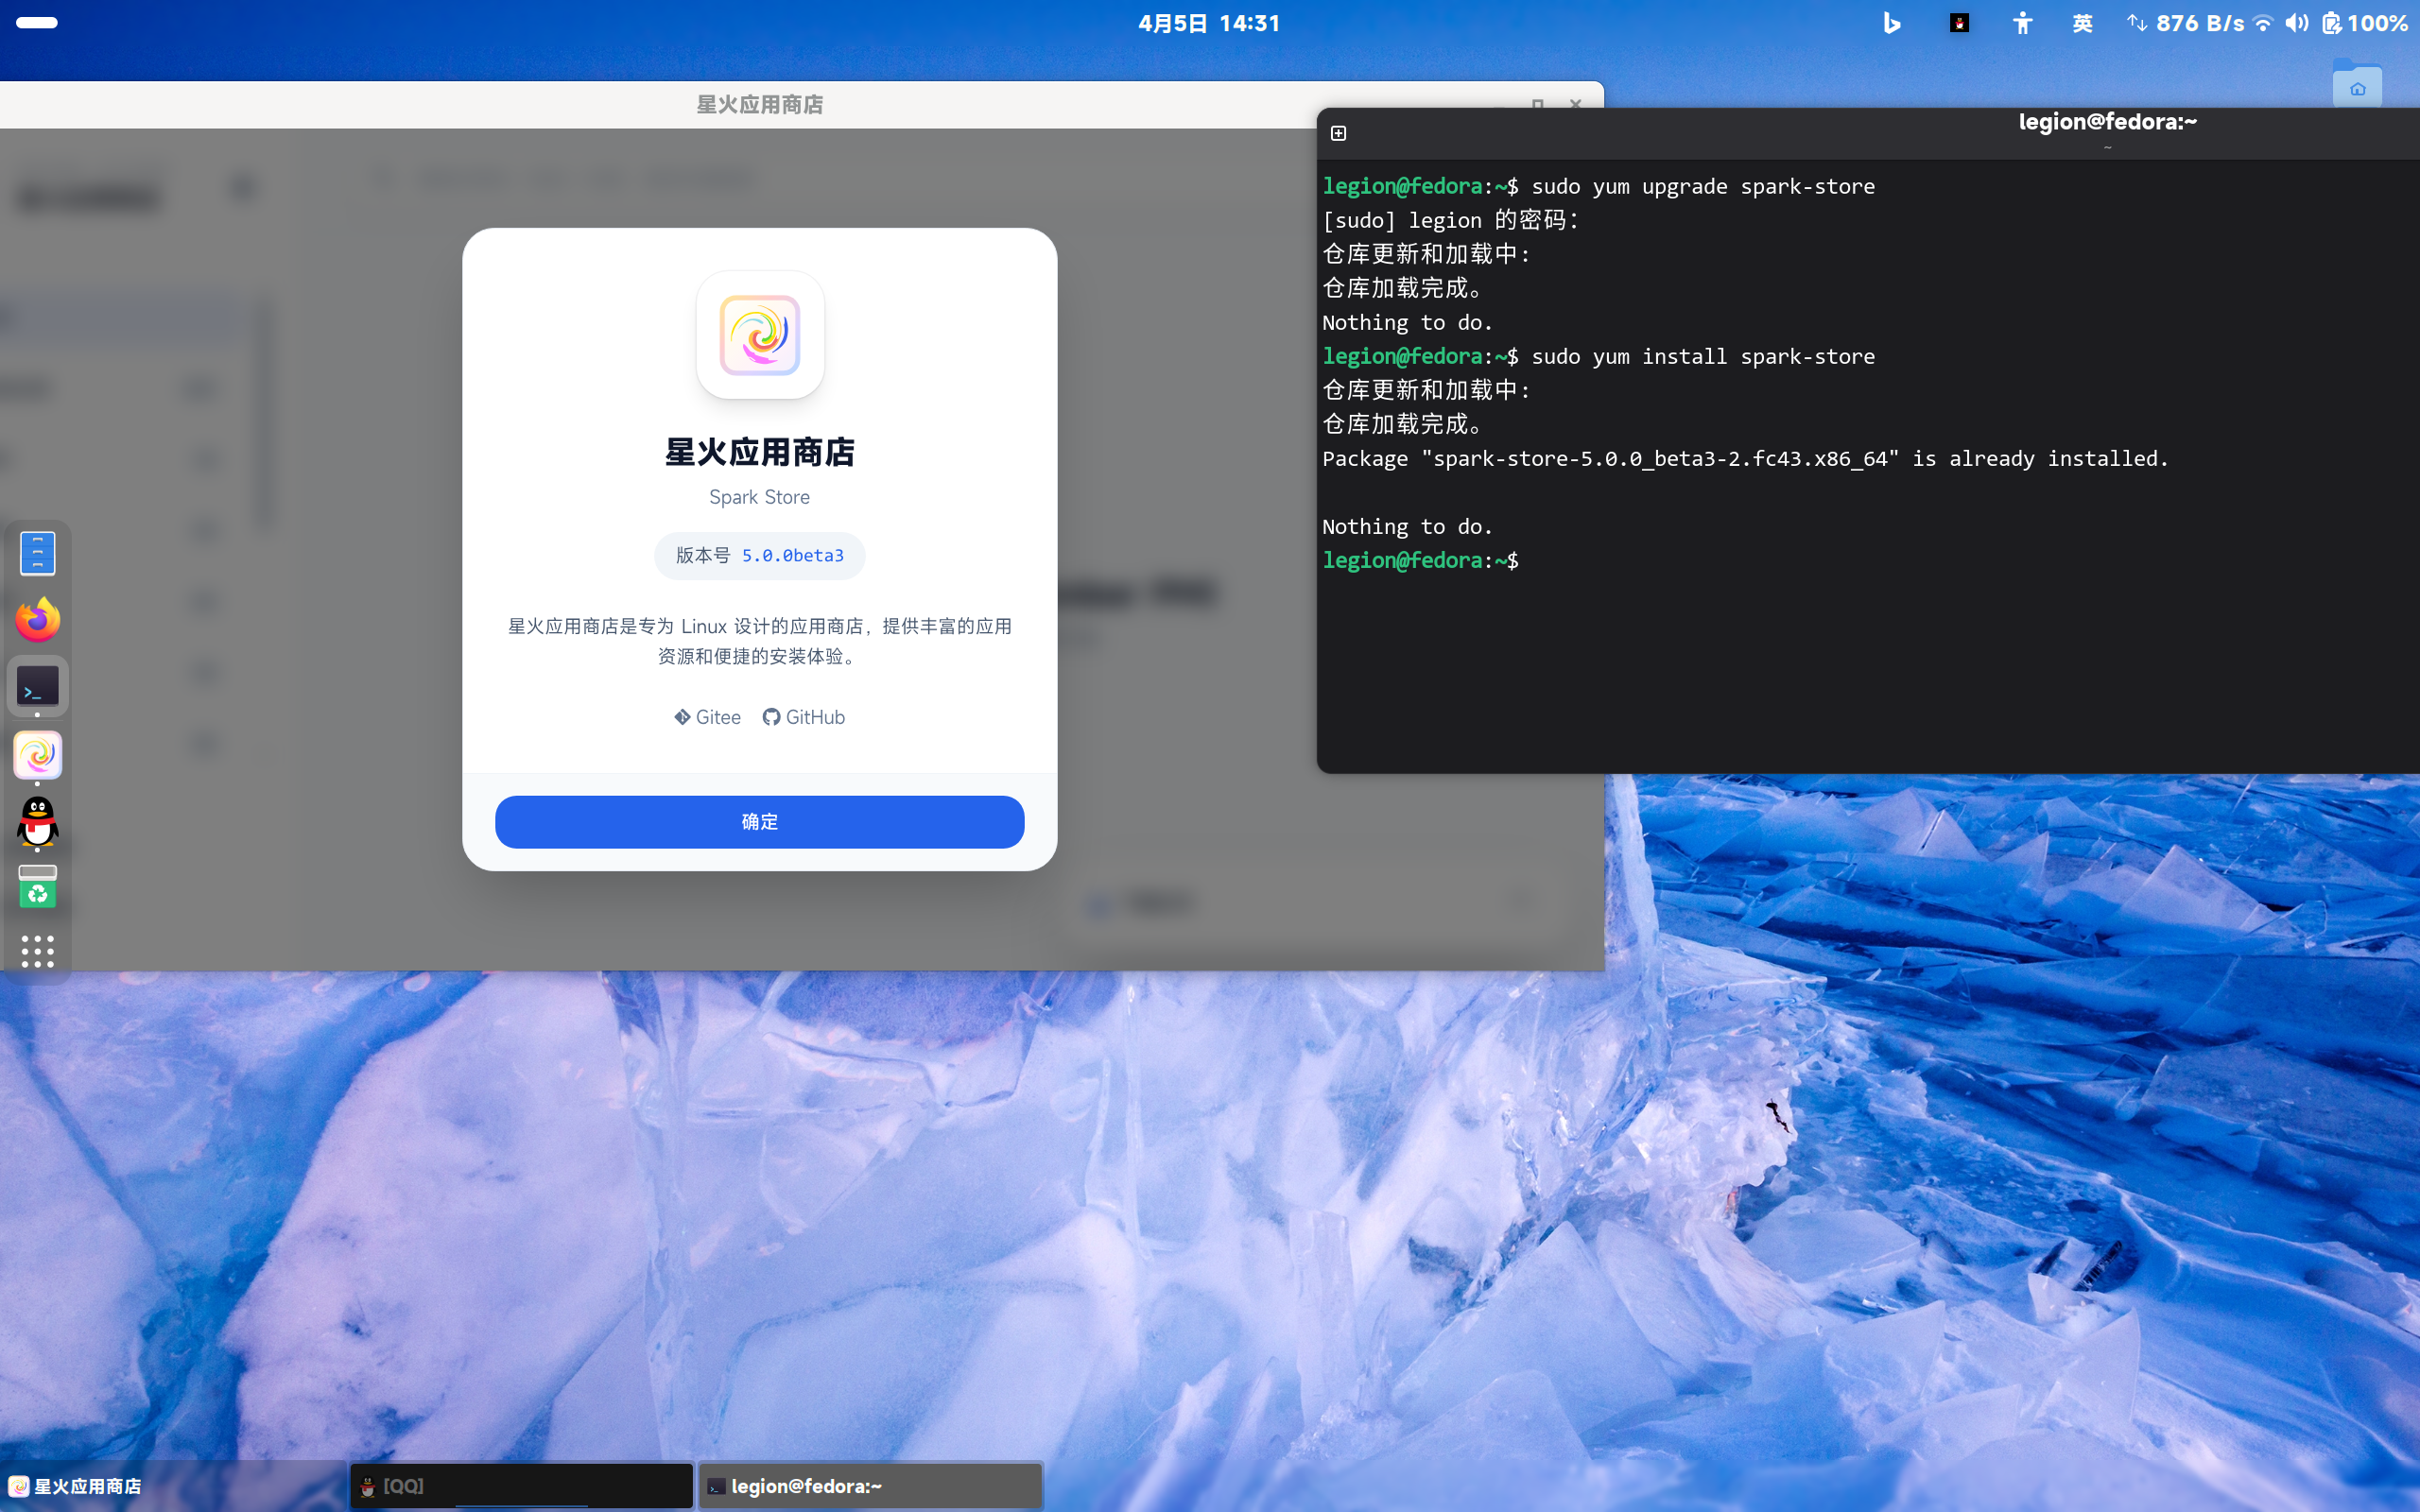Viewport: 2420px width, 1512px height.
Task: Open the Gitee link
Action: [x=707, y=717]
